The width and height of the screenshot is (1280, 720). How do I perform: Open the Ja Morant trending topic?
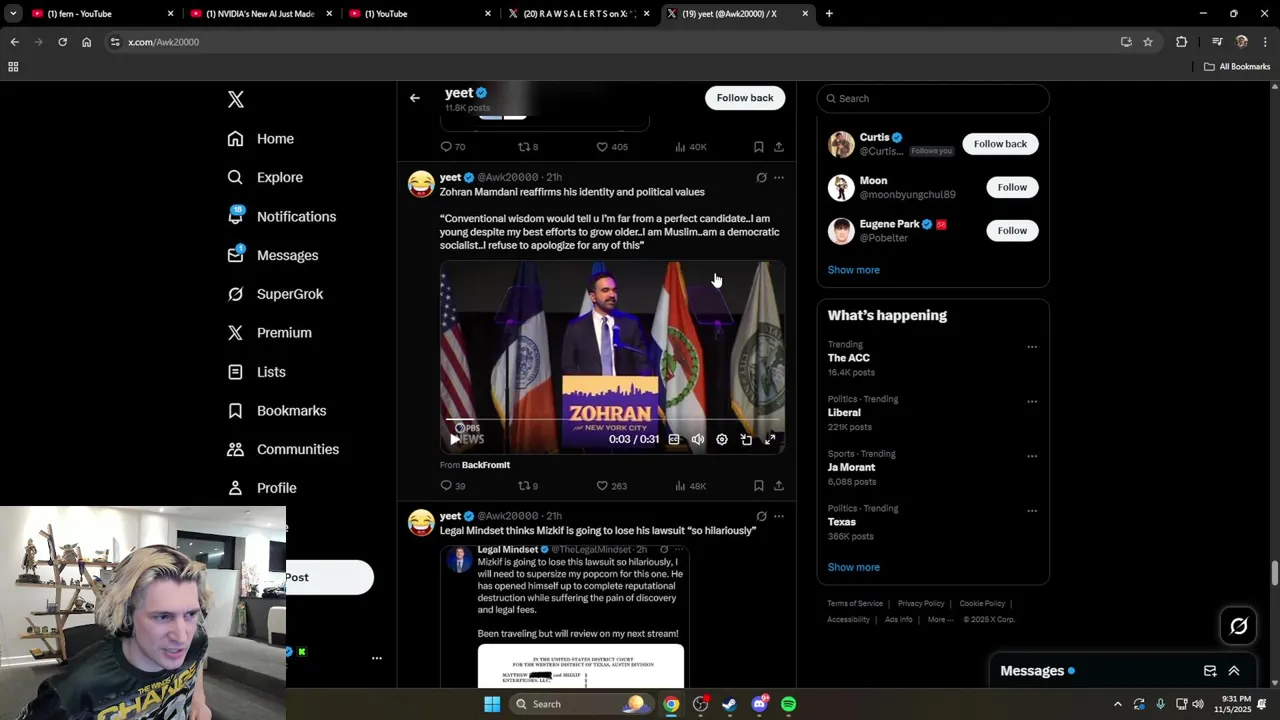[851, 467]
